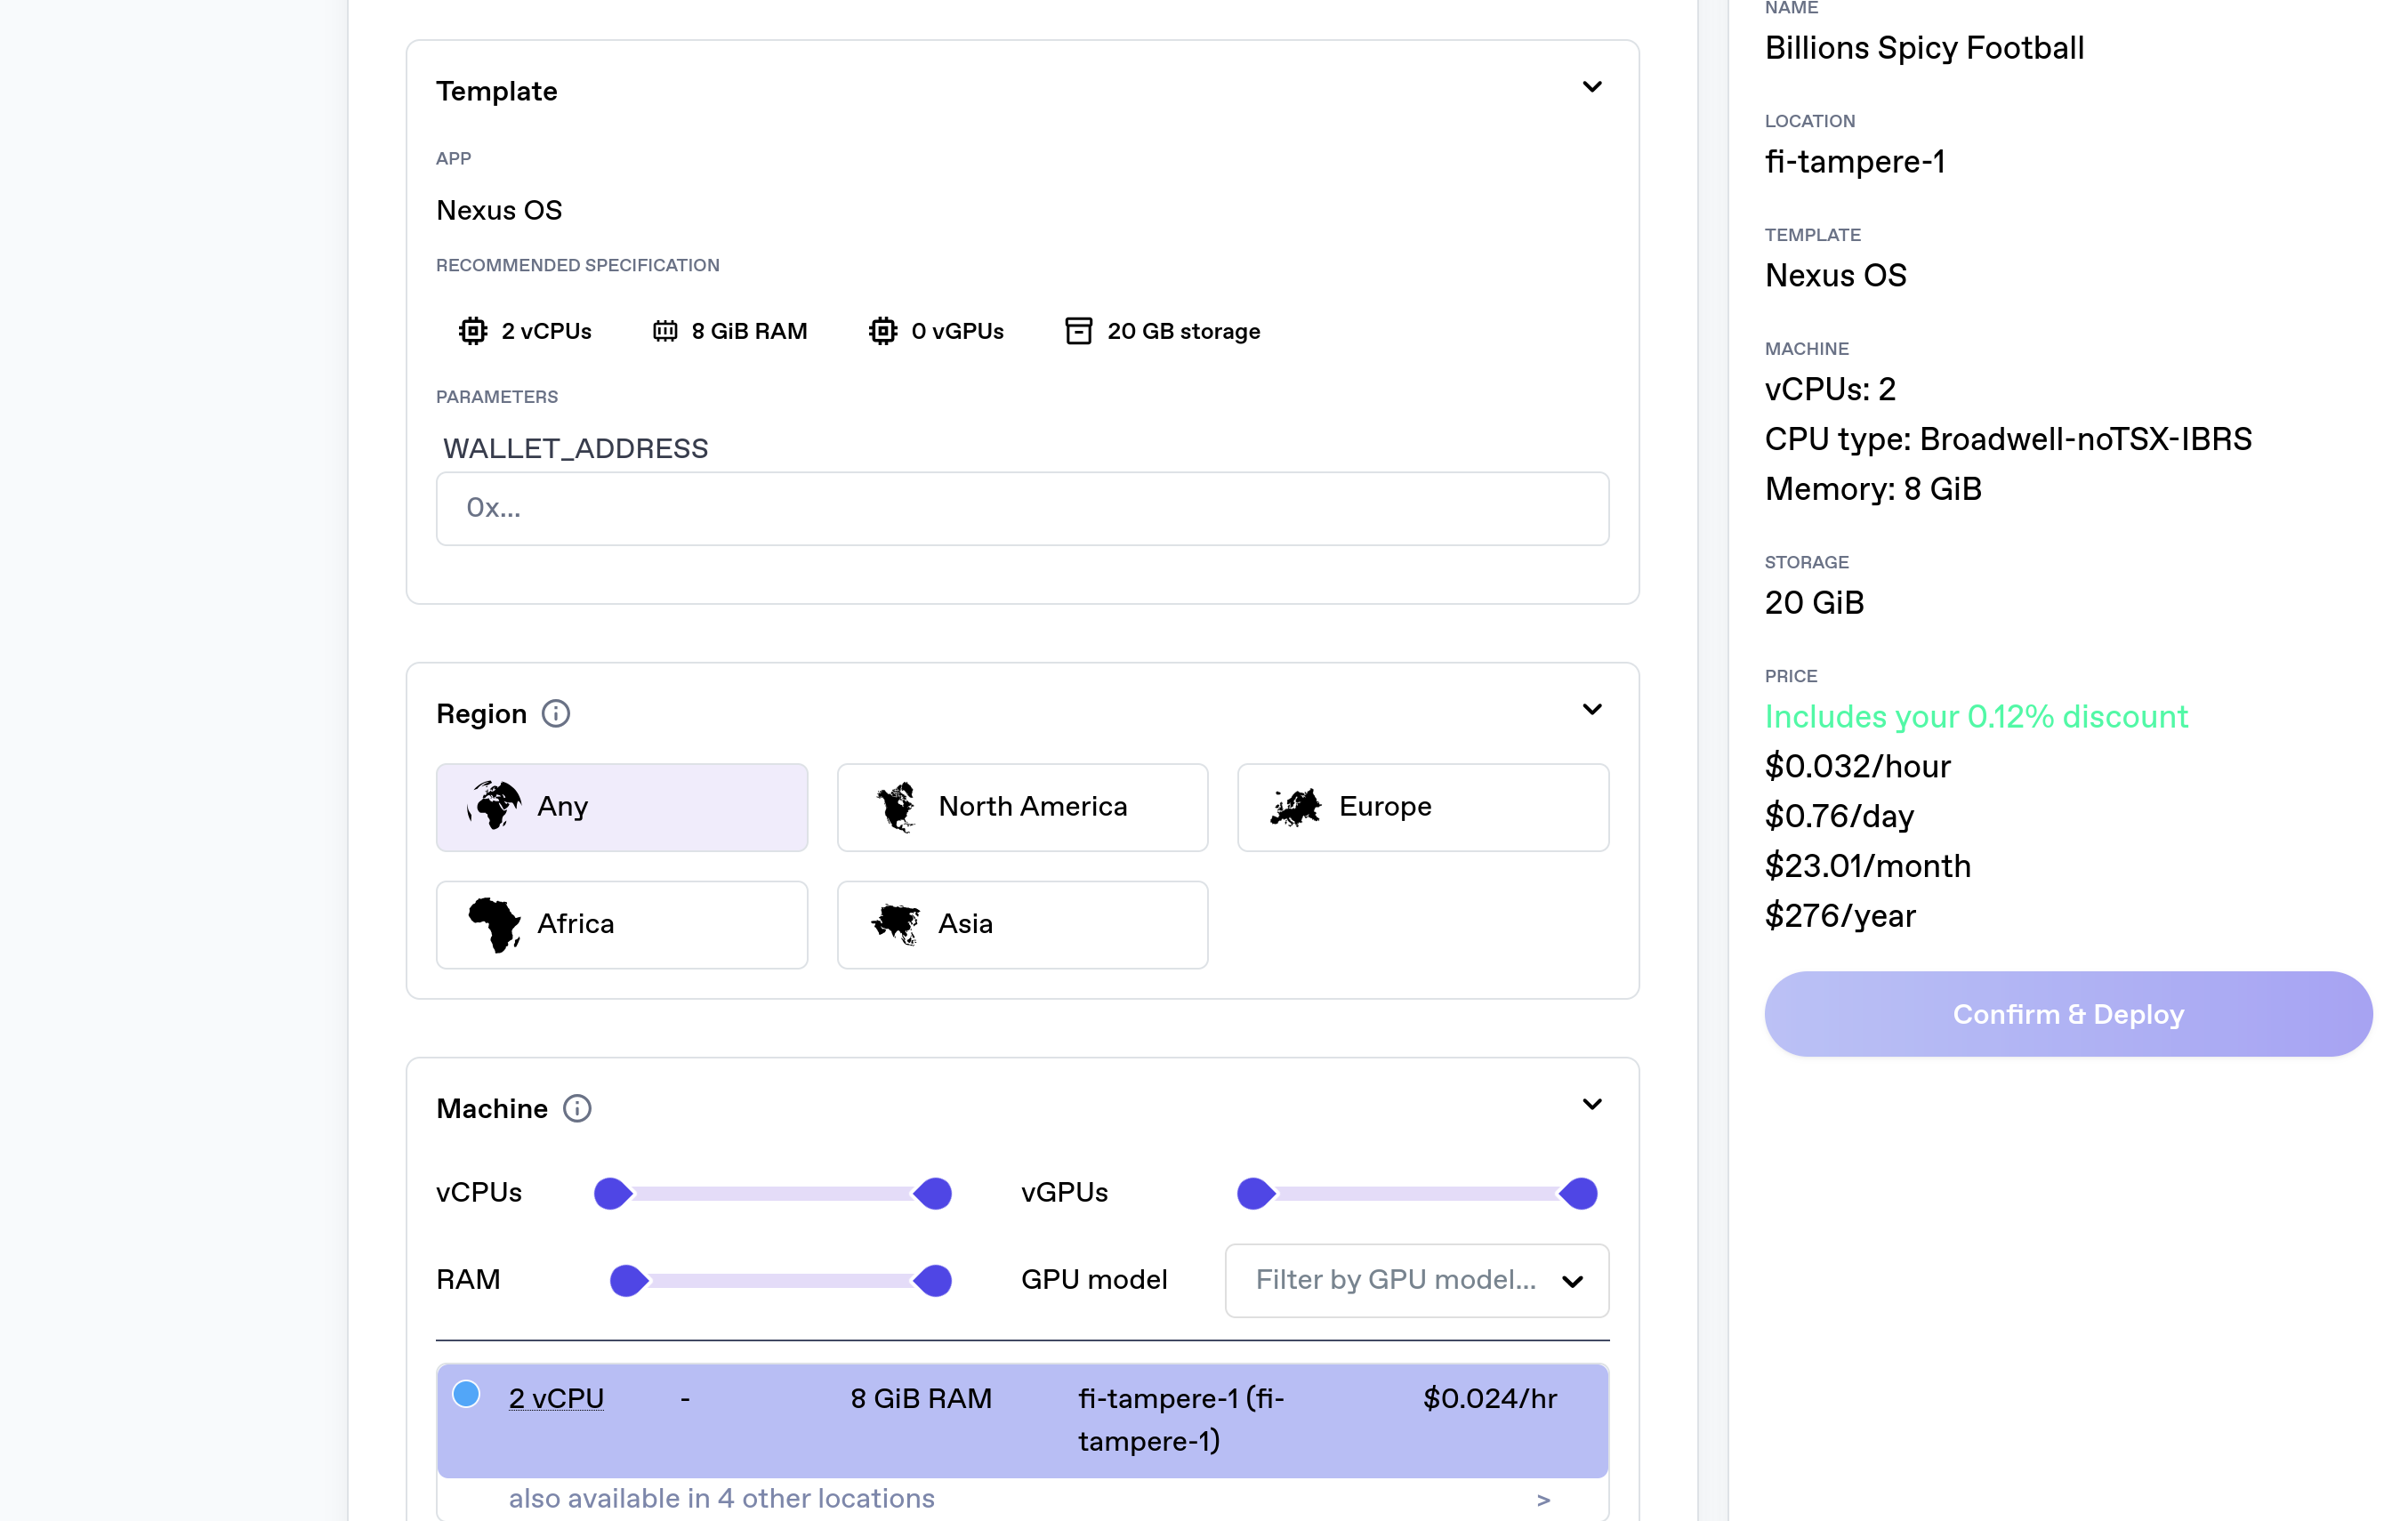The width and height of the screenshot is (2408, 1521).
Task: Open the GPU model filter dropdown
Action: pyautogui.click(x=1416, y=1280)
